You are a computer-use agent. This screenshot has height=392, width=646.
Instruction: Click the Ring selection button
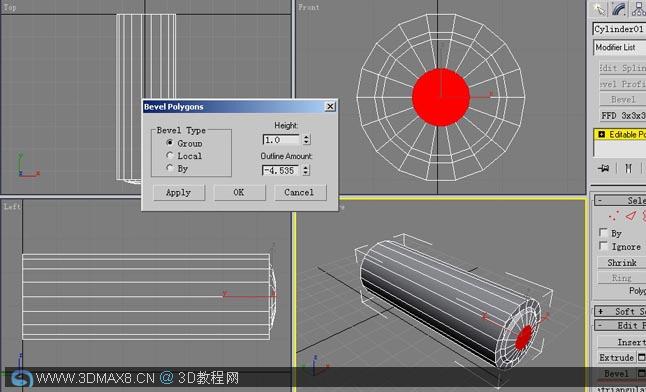click(622, 278)
